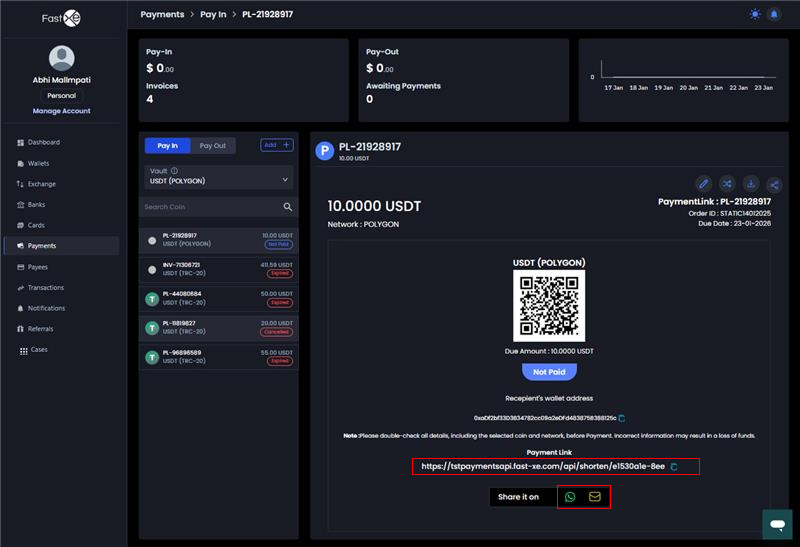The image size is (800, 547).
Task: Select Payments in sidebar
Action: [62, 246]
